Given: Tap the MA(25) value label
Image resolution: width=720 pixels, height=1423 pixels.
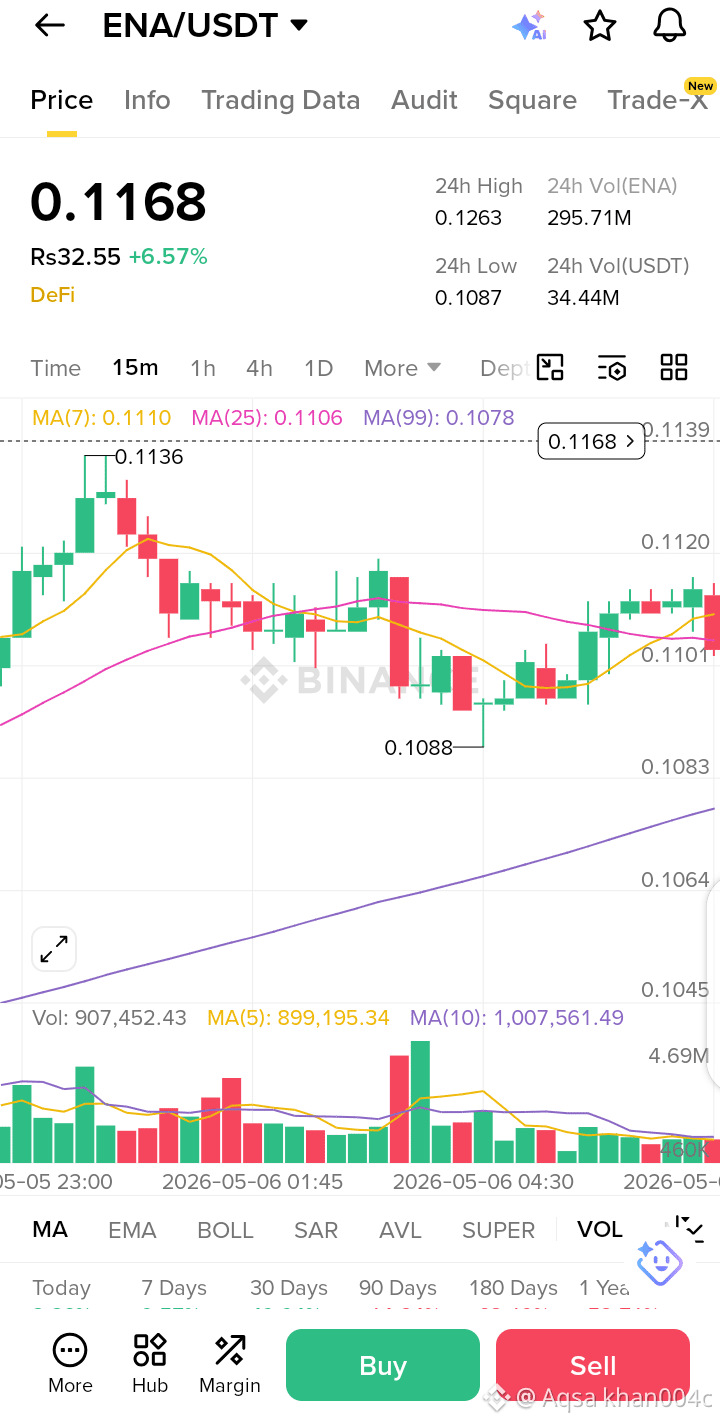Looking at the screenshot, I should pyautogui.click(x=267, y=418).
